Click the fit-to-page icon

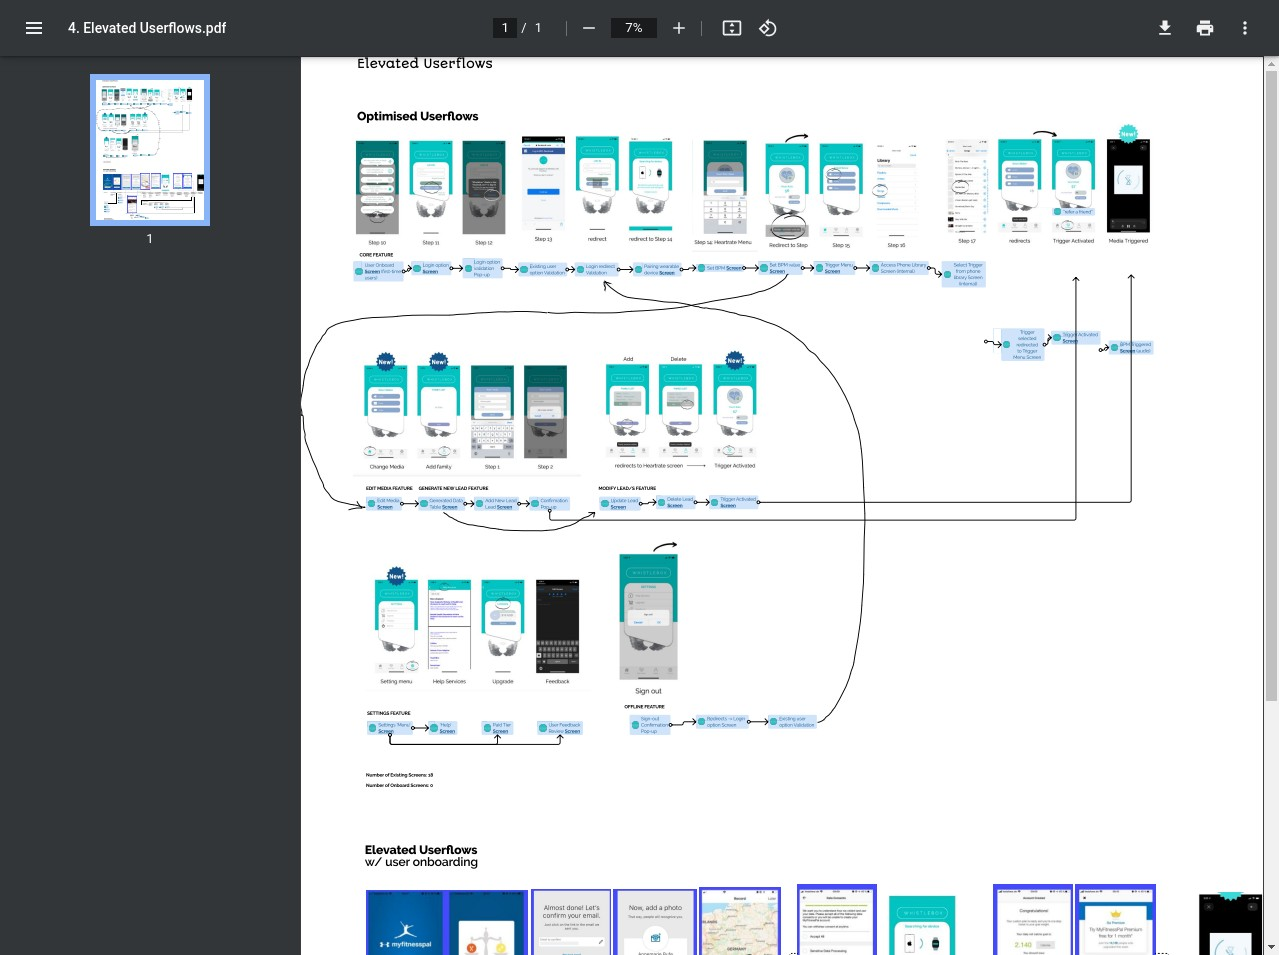[x=731, y=28]
